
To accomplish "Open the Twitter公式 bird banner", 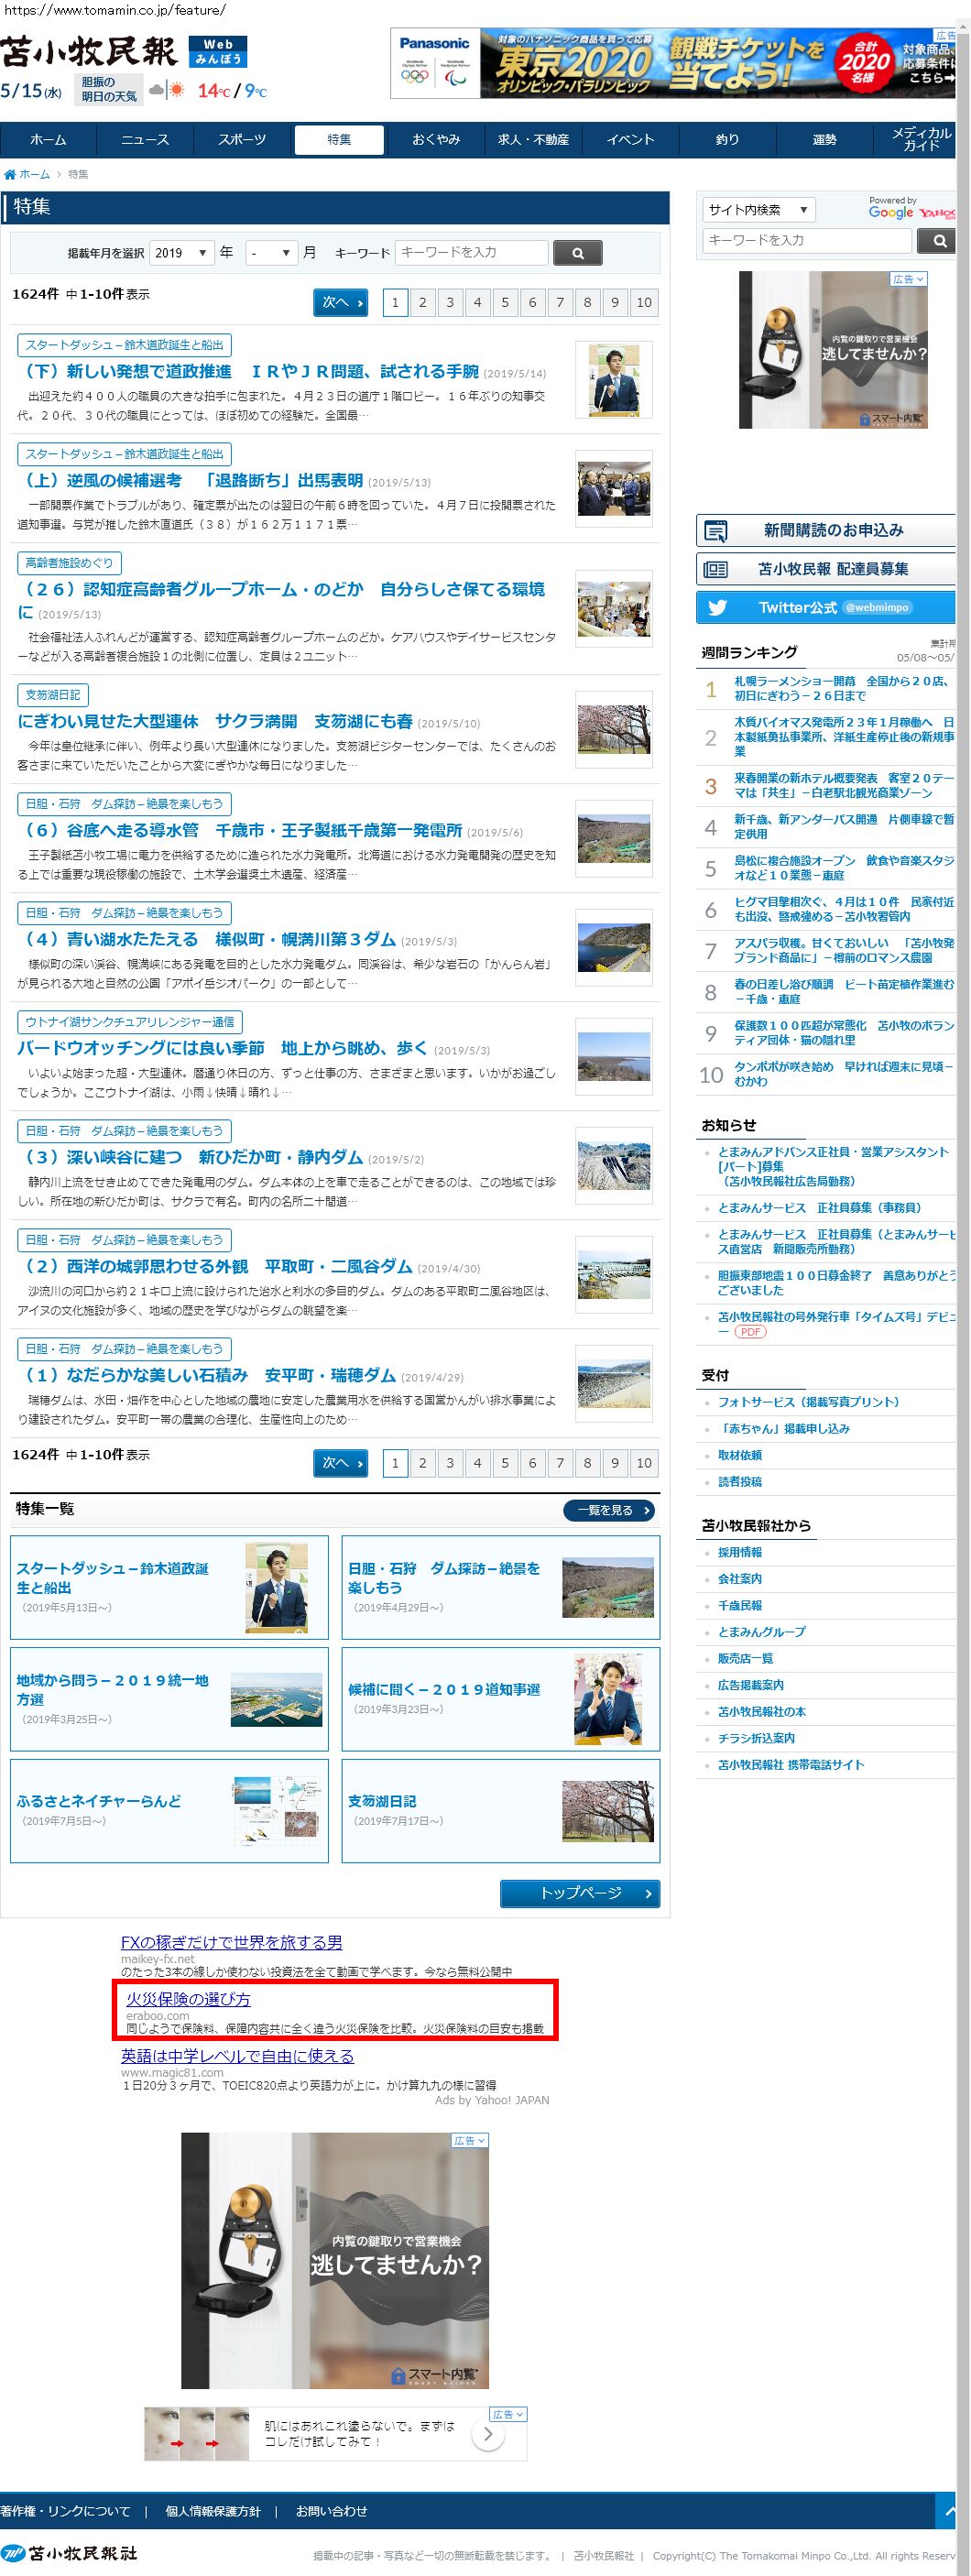I will tap(717, 608).
